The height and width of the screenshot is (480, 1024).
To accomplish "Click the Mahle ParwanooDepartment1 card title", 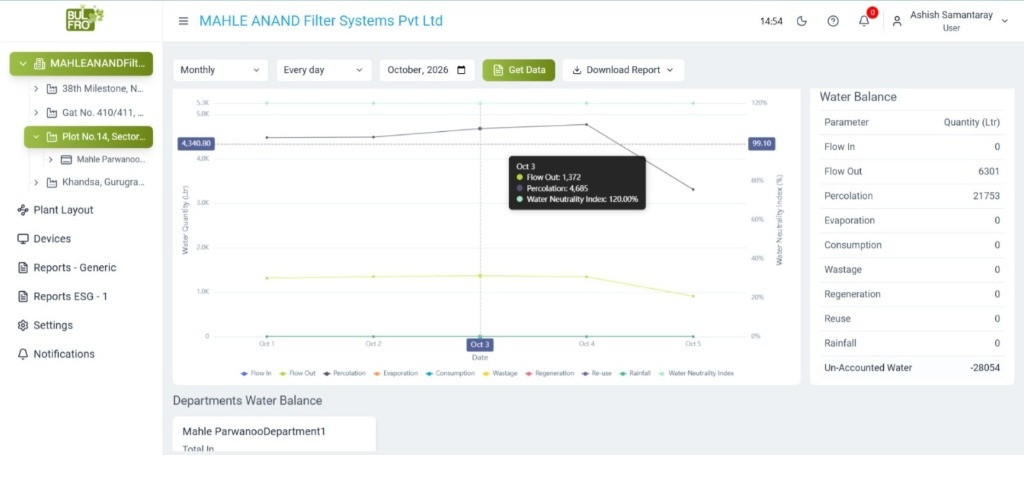I will (x=254, y=432).
